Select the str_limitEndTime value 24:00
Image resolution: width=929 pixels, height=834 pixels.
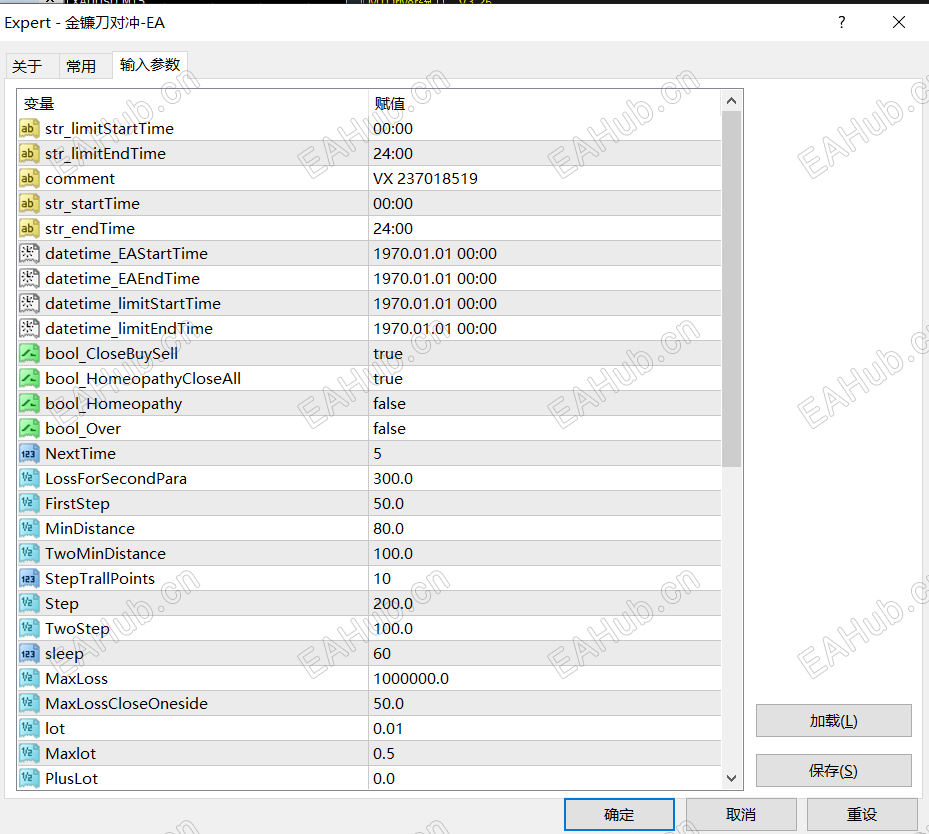pyautogui.click(x=393, y=153)
